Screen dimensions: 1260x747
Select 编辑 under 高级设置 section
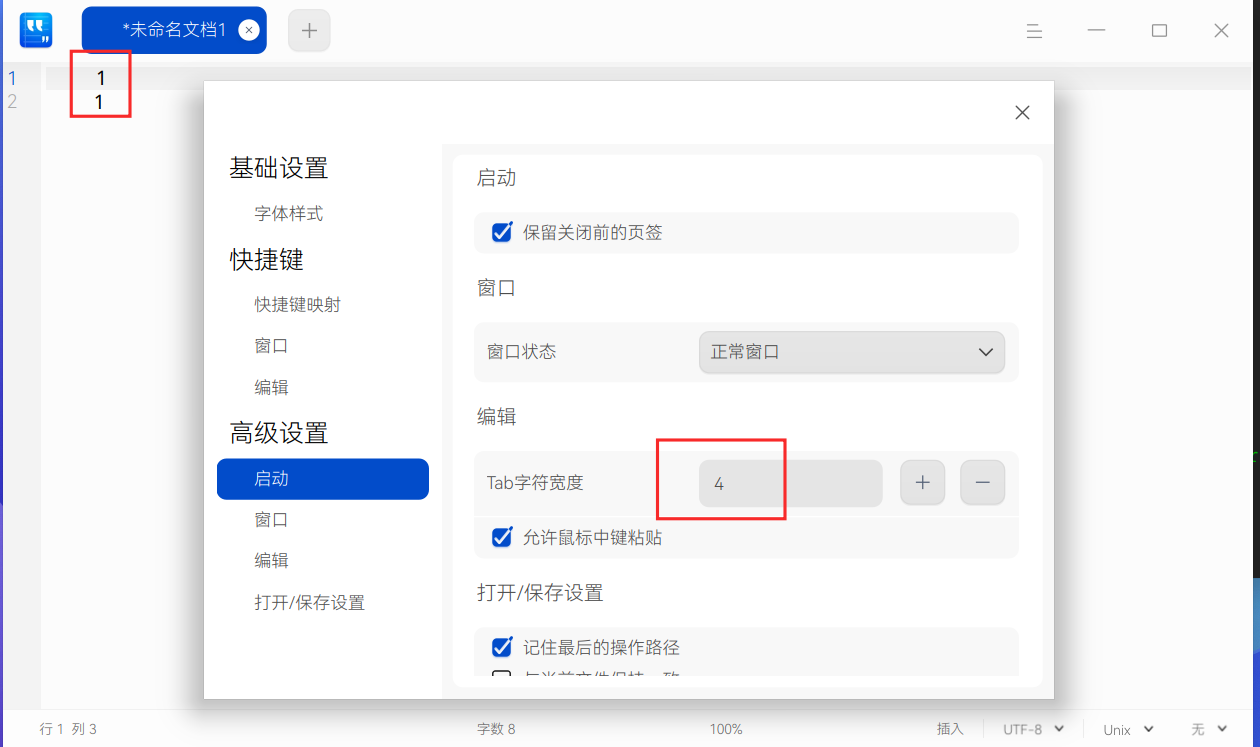tap(271, 561)
